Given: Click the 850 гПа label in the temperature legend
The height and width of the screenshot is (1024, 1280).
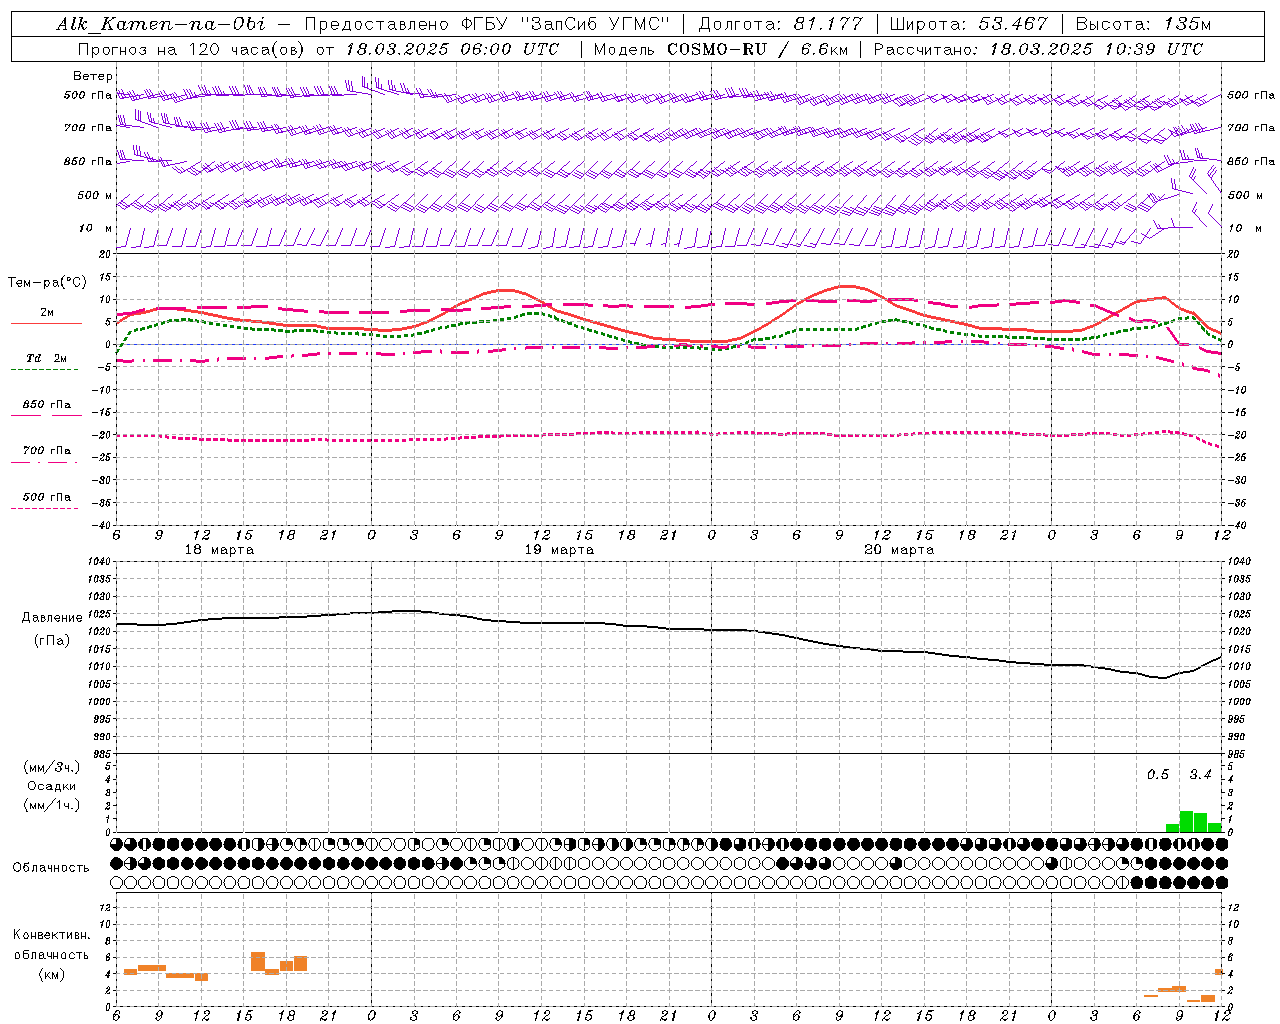Looking at the screenshot, I should (47, 404).
